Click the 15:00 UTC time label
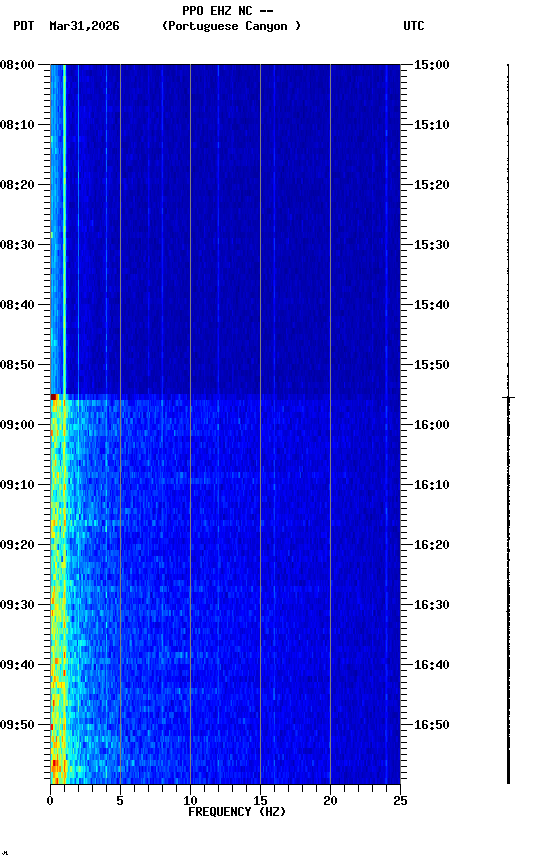 (432, 65)
